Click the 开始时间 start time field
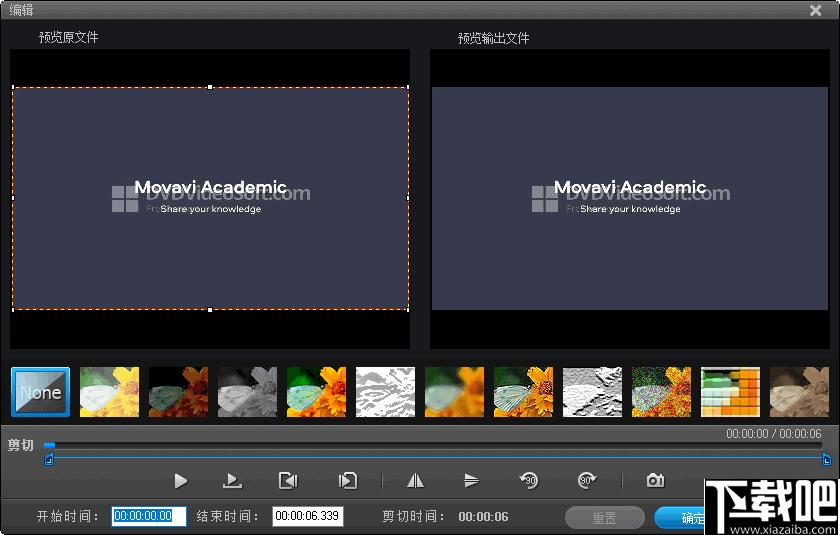The image size is (840, 535). (x=149, y=516)
